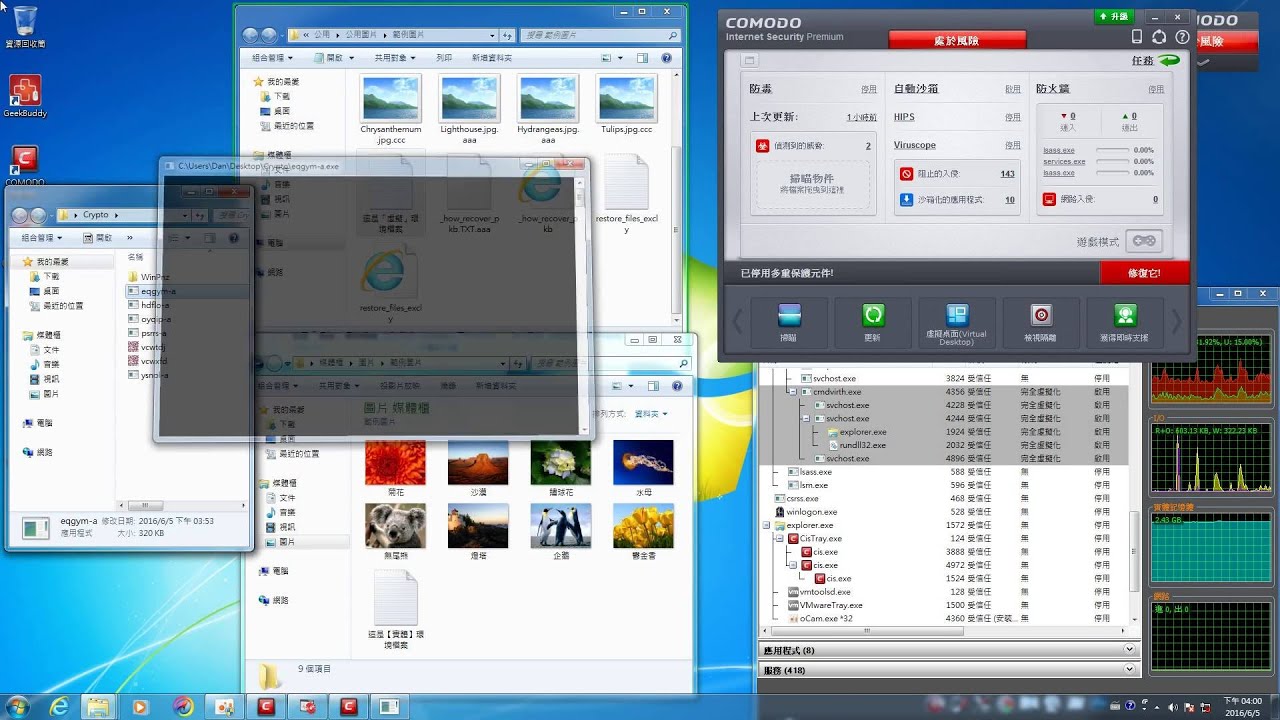Open the View Quarantine tile in Comodo

[x=1041, y=321]
